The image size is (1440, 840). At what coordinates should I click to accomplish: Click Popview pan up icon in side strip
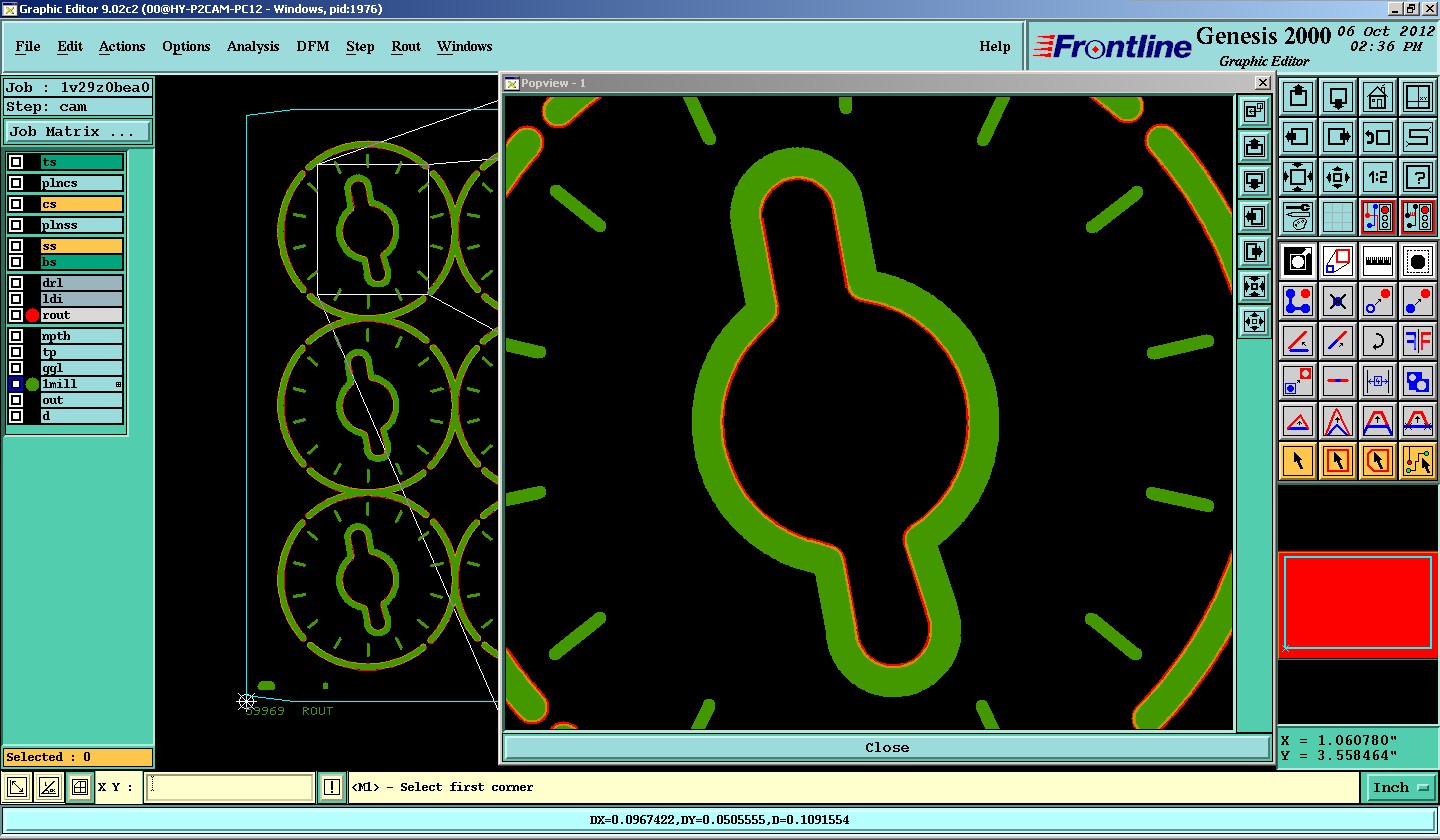point(1254,147)
